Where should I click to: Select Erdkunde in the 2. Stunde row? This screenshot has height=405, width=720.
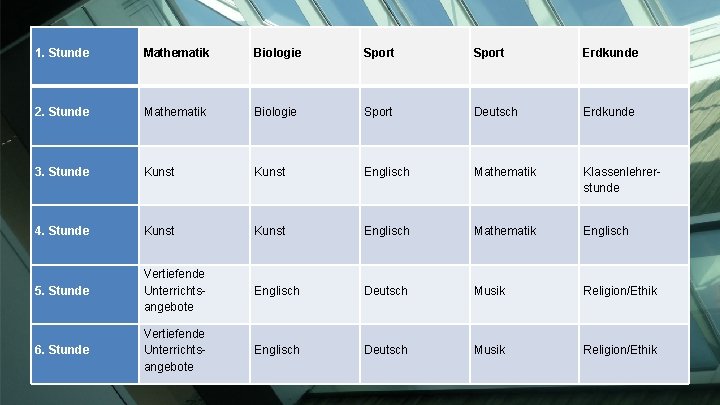(x=610, y=112)
